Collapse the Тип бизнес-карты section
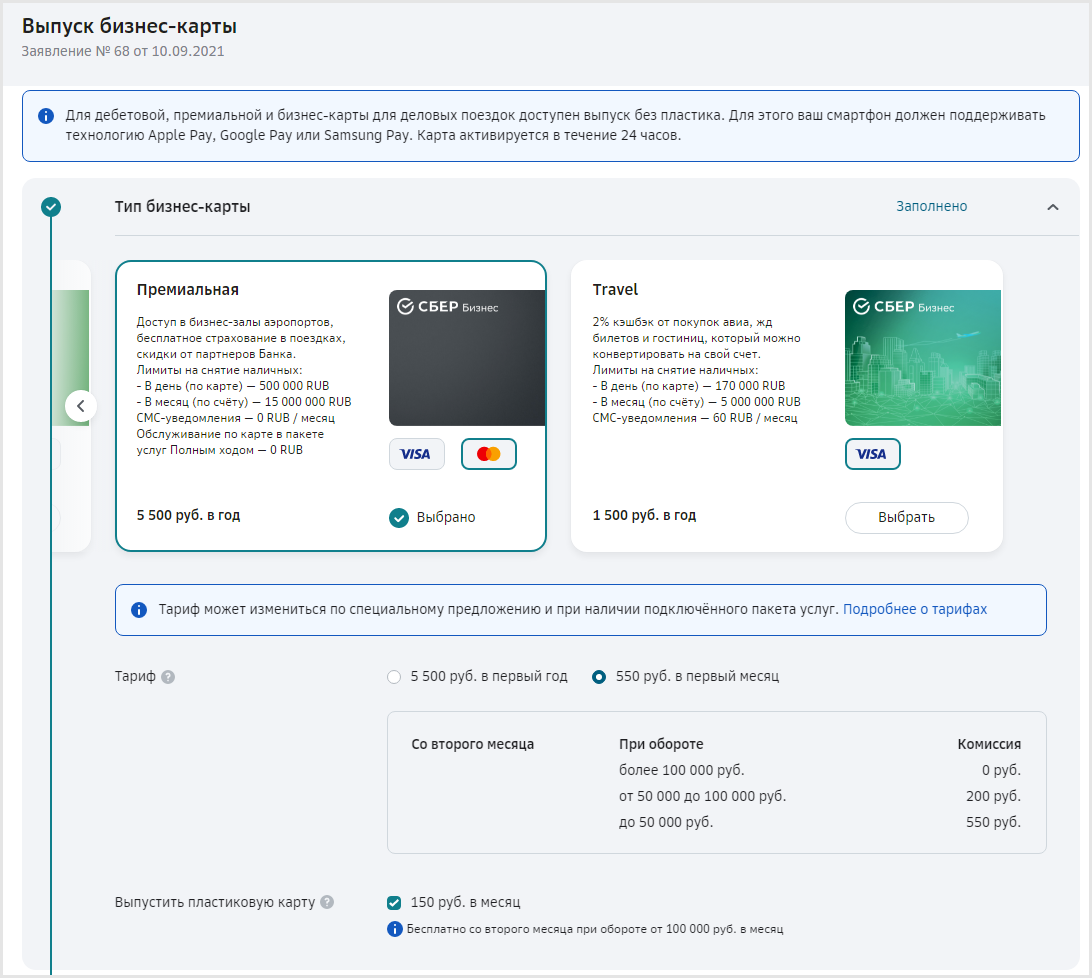Viewport: 1092px width, 978px height. [1052, 207]
